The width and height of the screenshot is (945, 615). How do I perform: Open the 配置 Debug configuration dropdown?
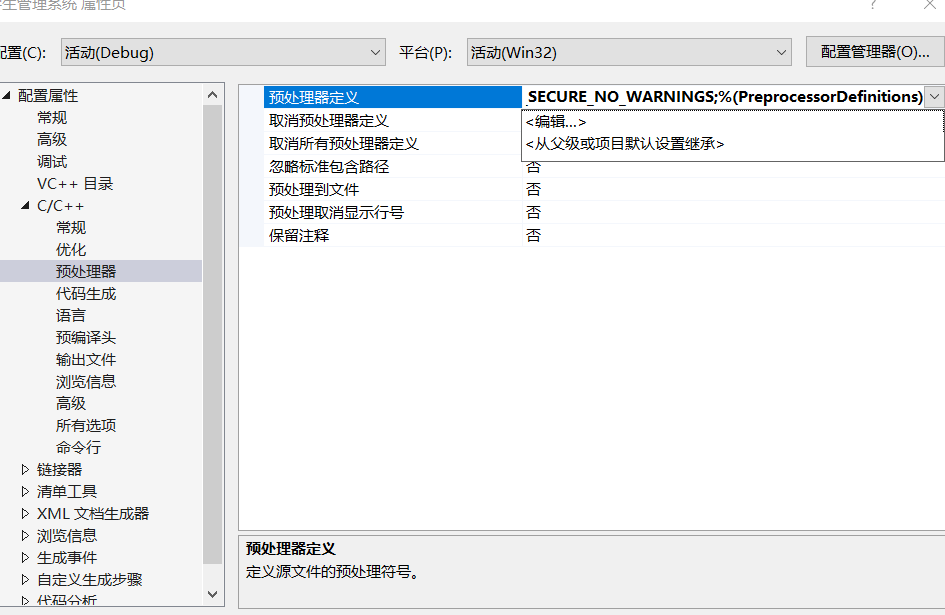223,52
